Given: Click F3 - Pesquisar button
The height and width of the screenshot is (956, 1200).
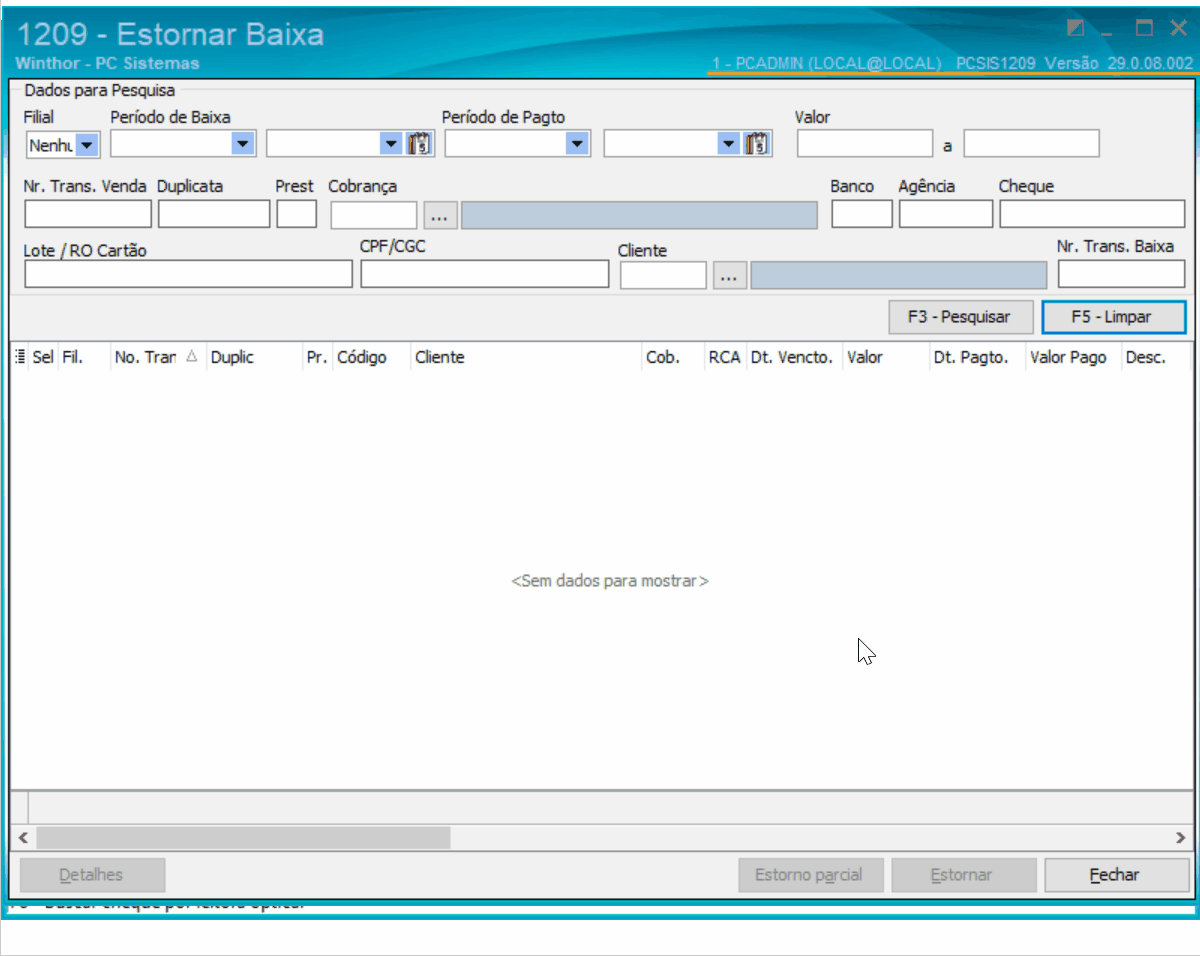Looking at the screenshot, I should point(961,317).
